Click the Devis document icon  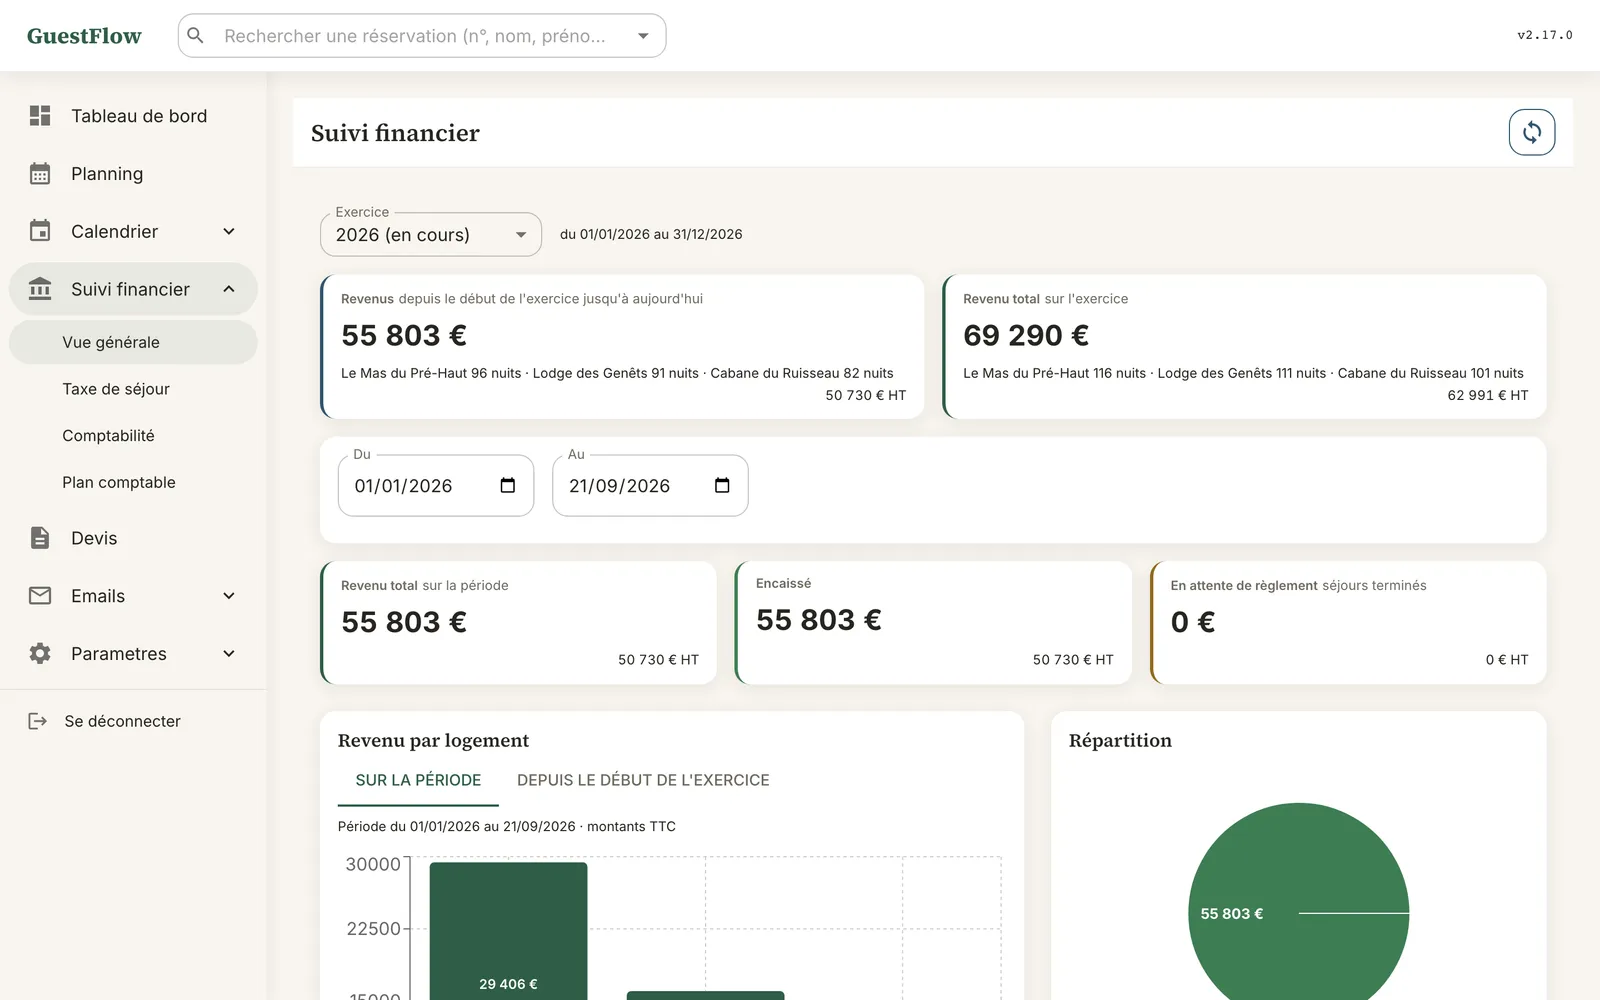click(40, 538)
